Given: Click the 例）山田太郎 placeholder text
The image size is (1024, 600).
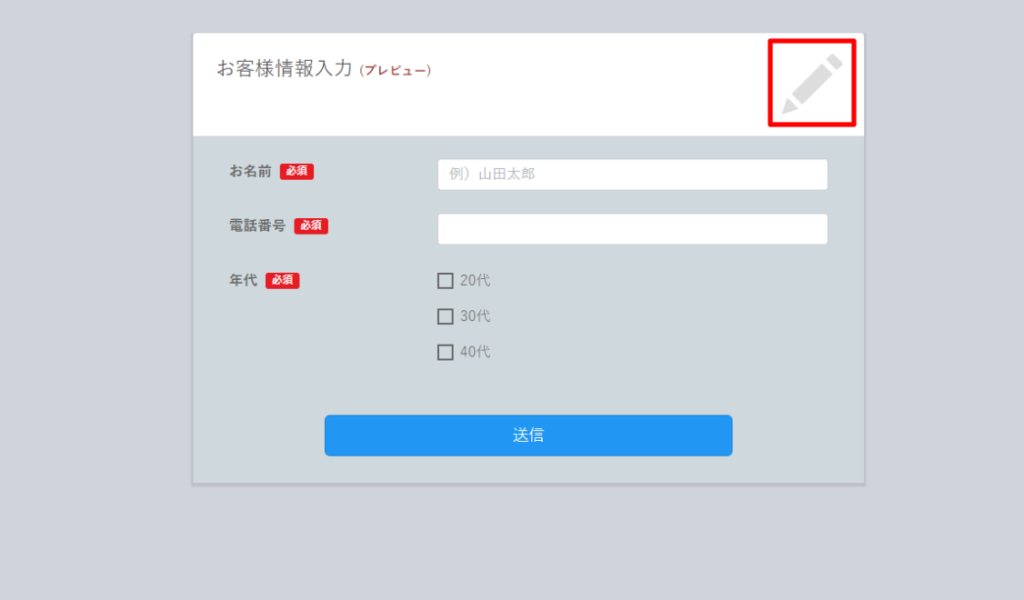Looking at the screenshot, I should click(492, 174).
